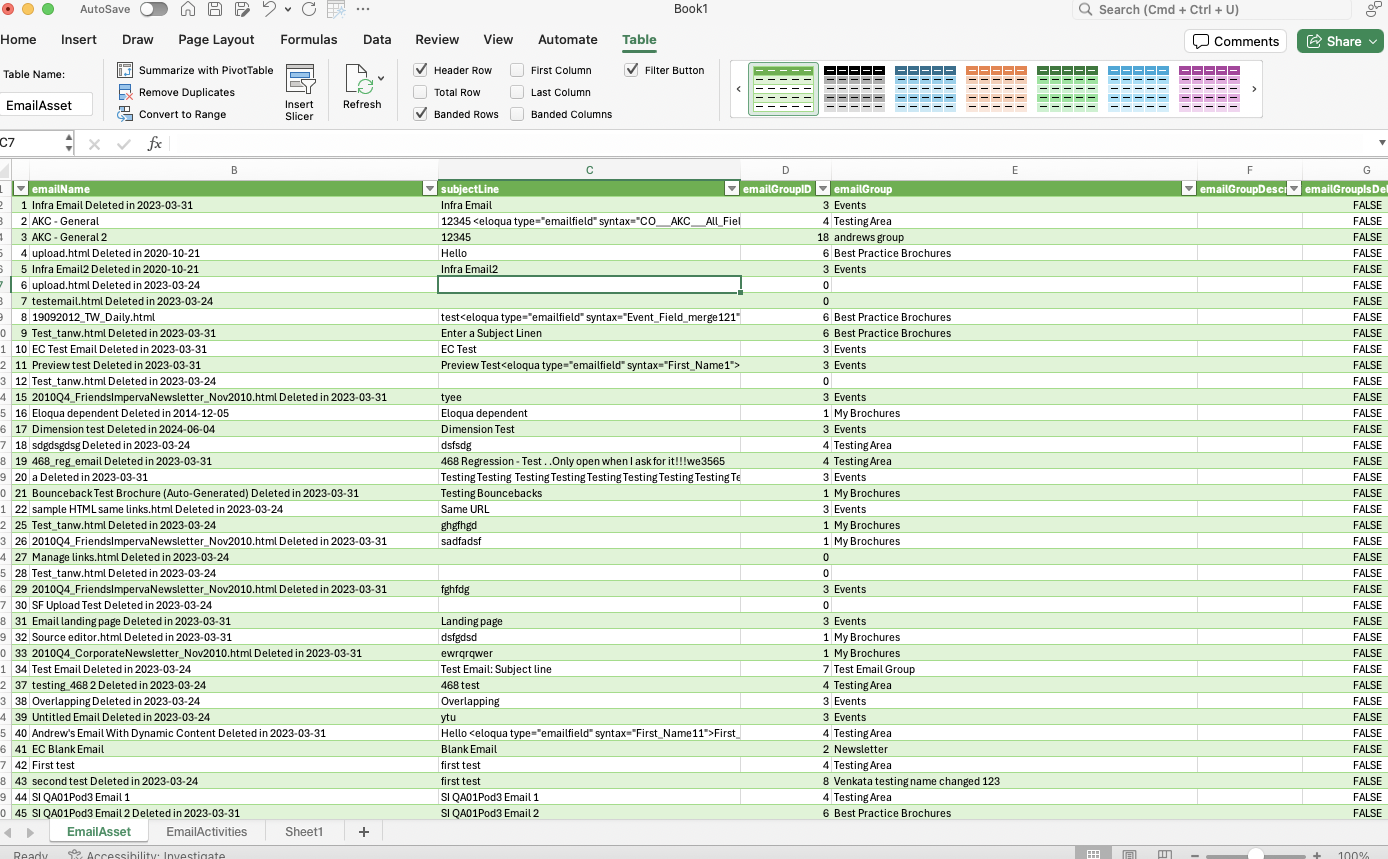
Task: Show previous table styles arrow
Action: click(x=738, y=89)
